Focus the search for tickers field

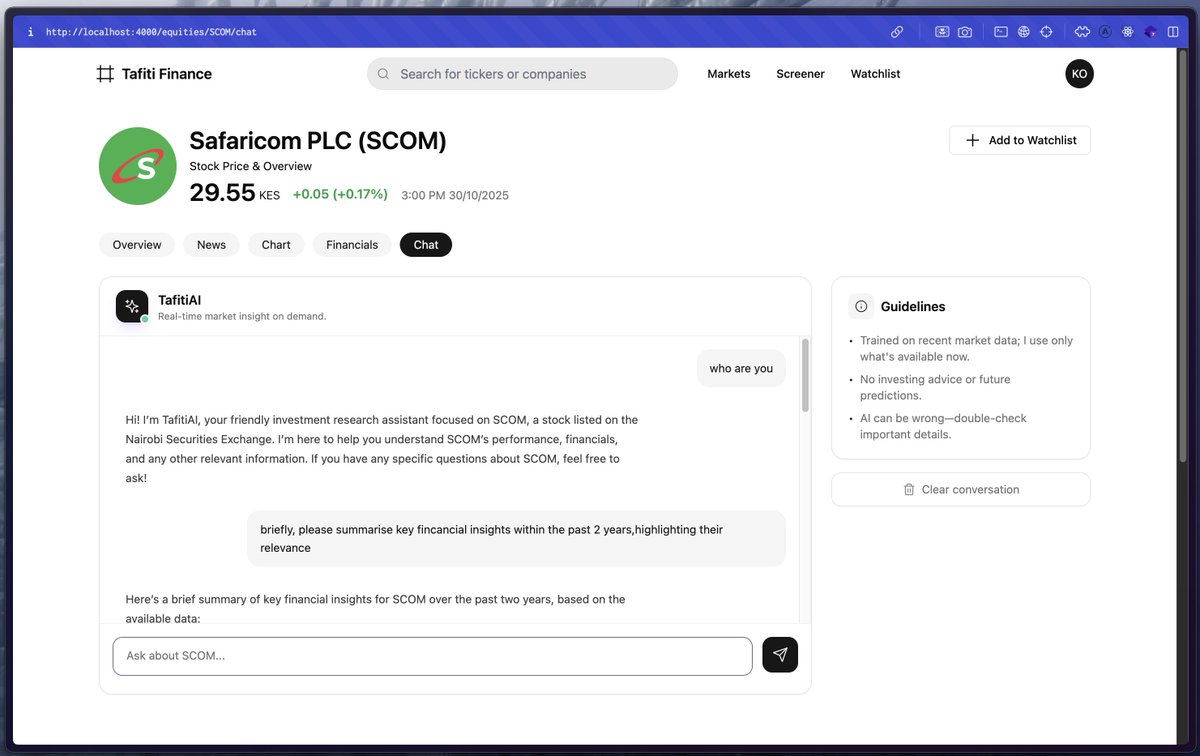(522, 74)
